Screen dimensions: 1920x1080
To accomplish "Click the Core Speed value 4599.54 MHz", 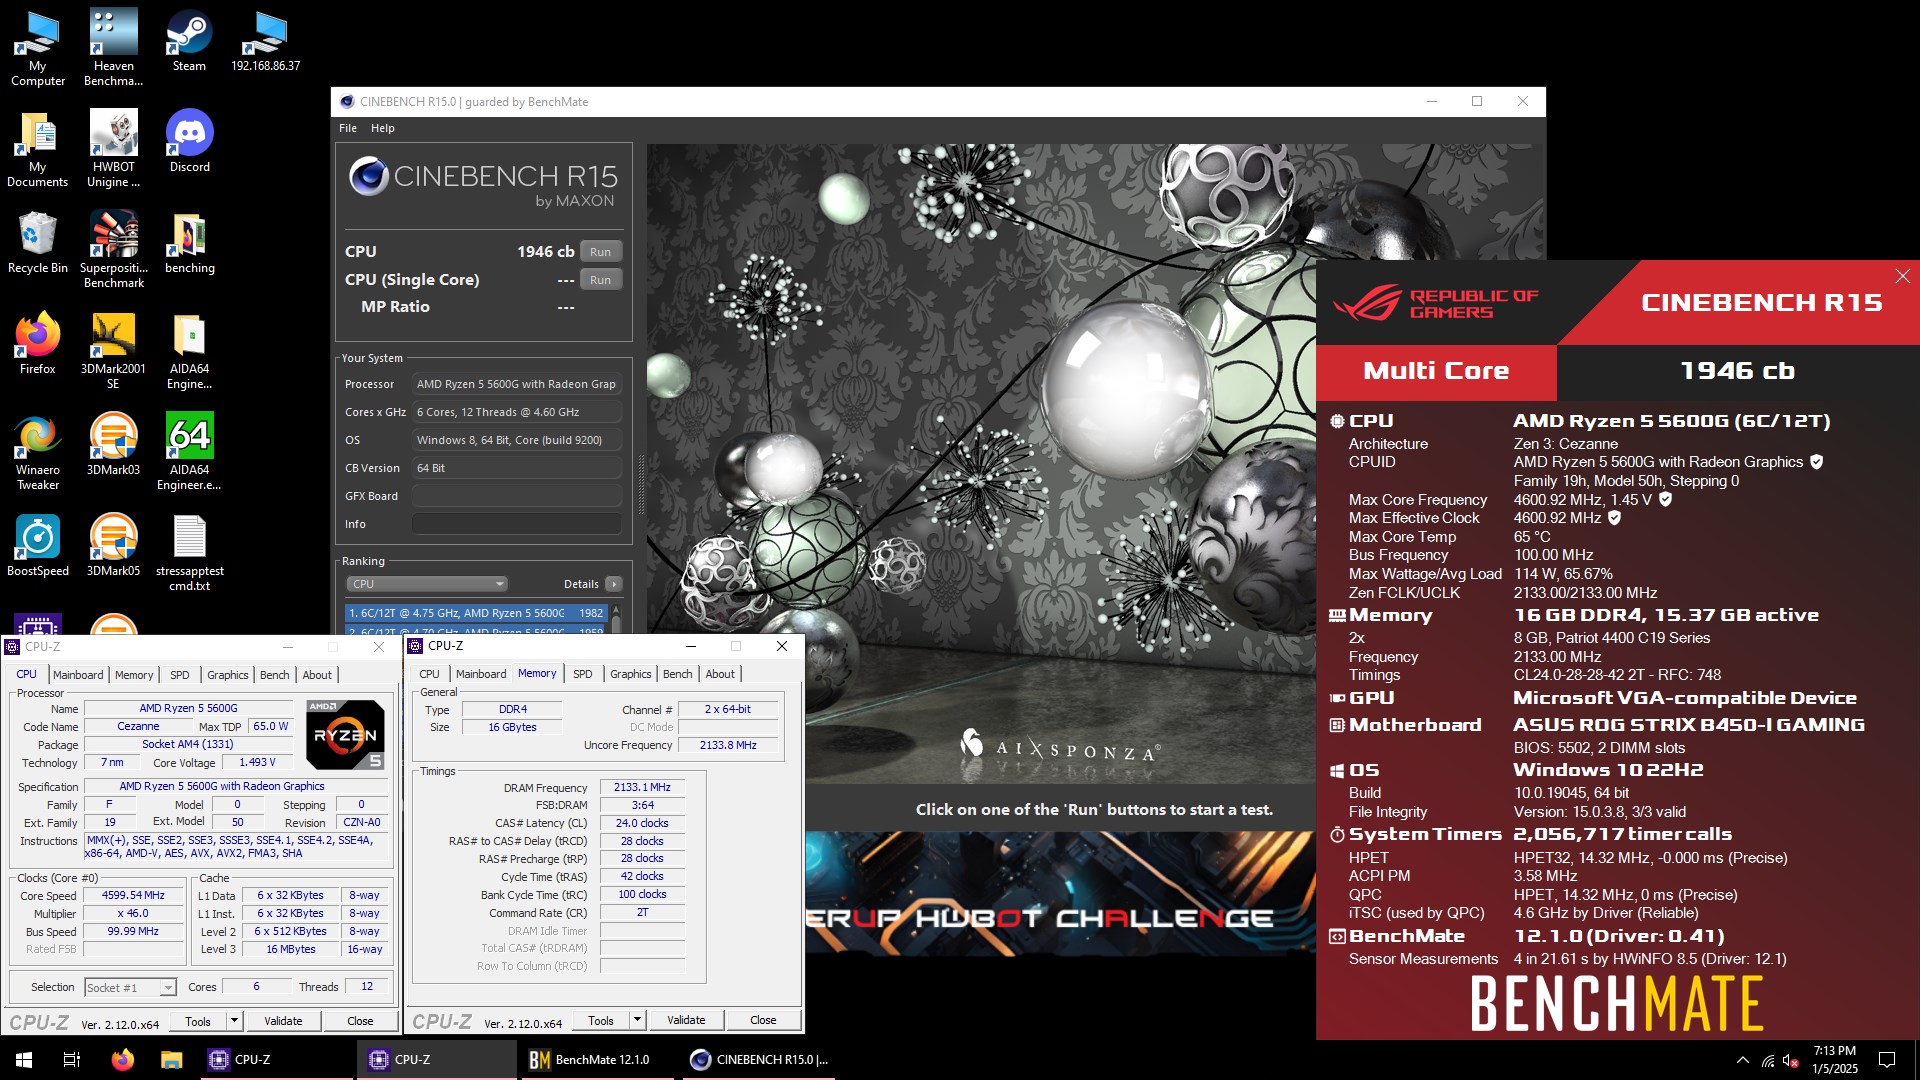I will click(133, 896).
